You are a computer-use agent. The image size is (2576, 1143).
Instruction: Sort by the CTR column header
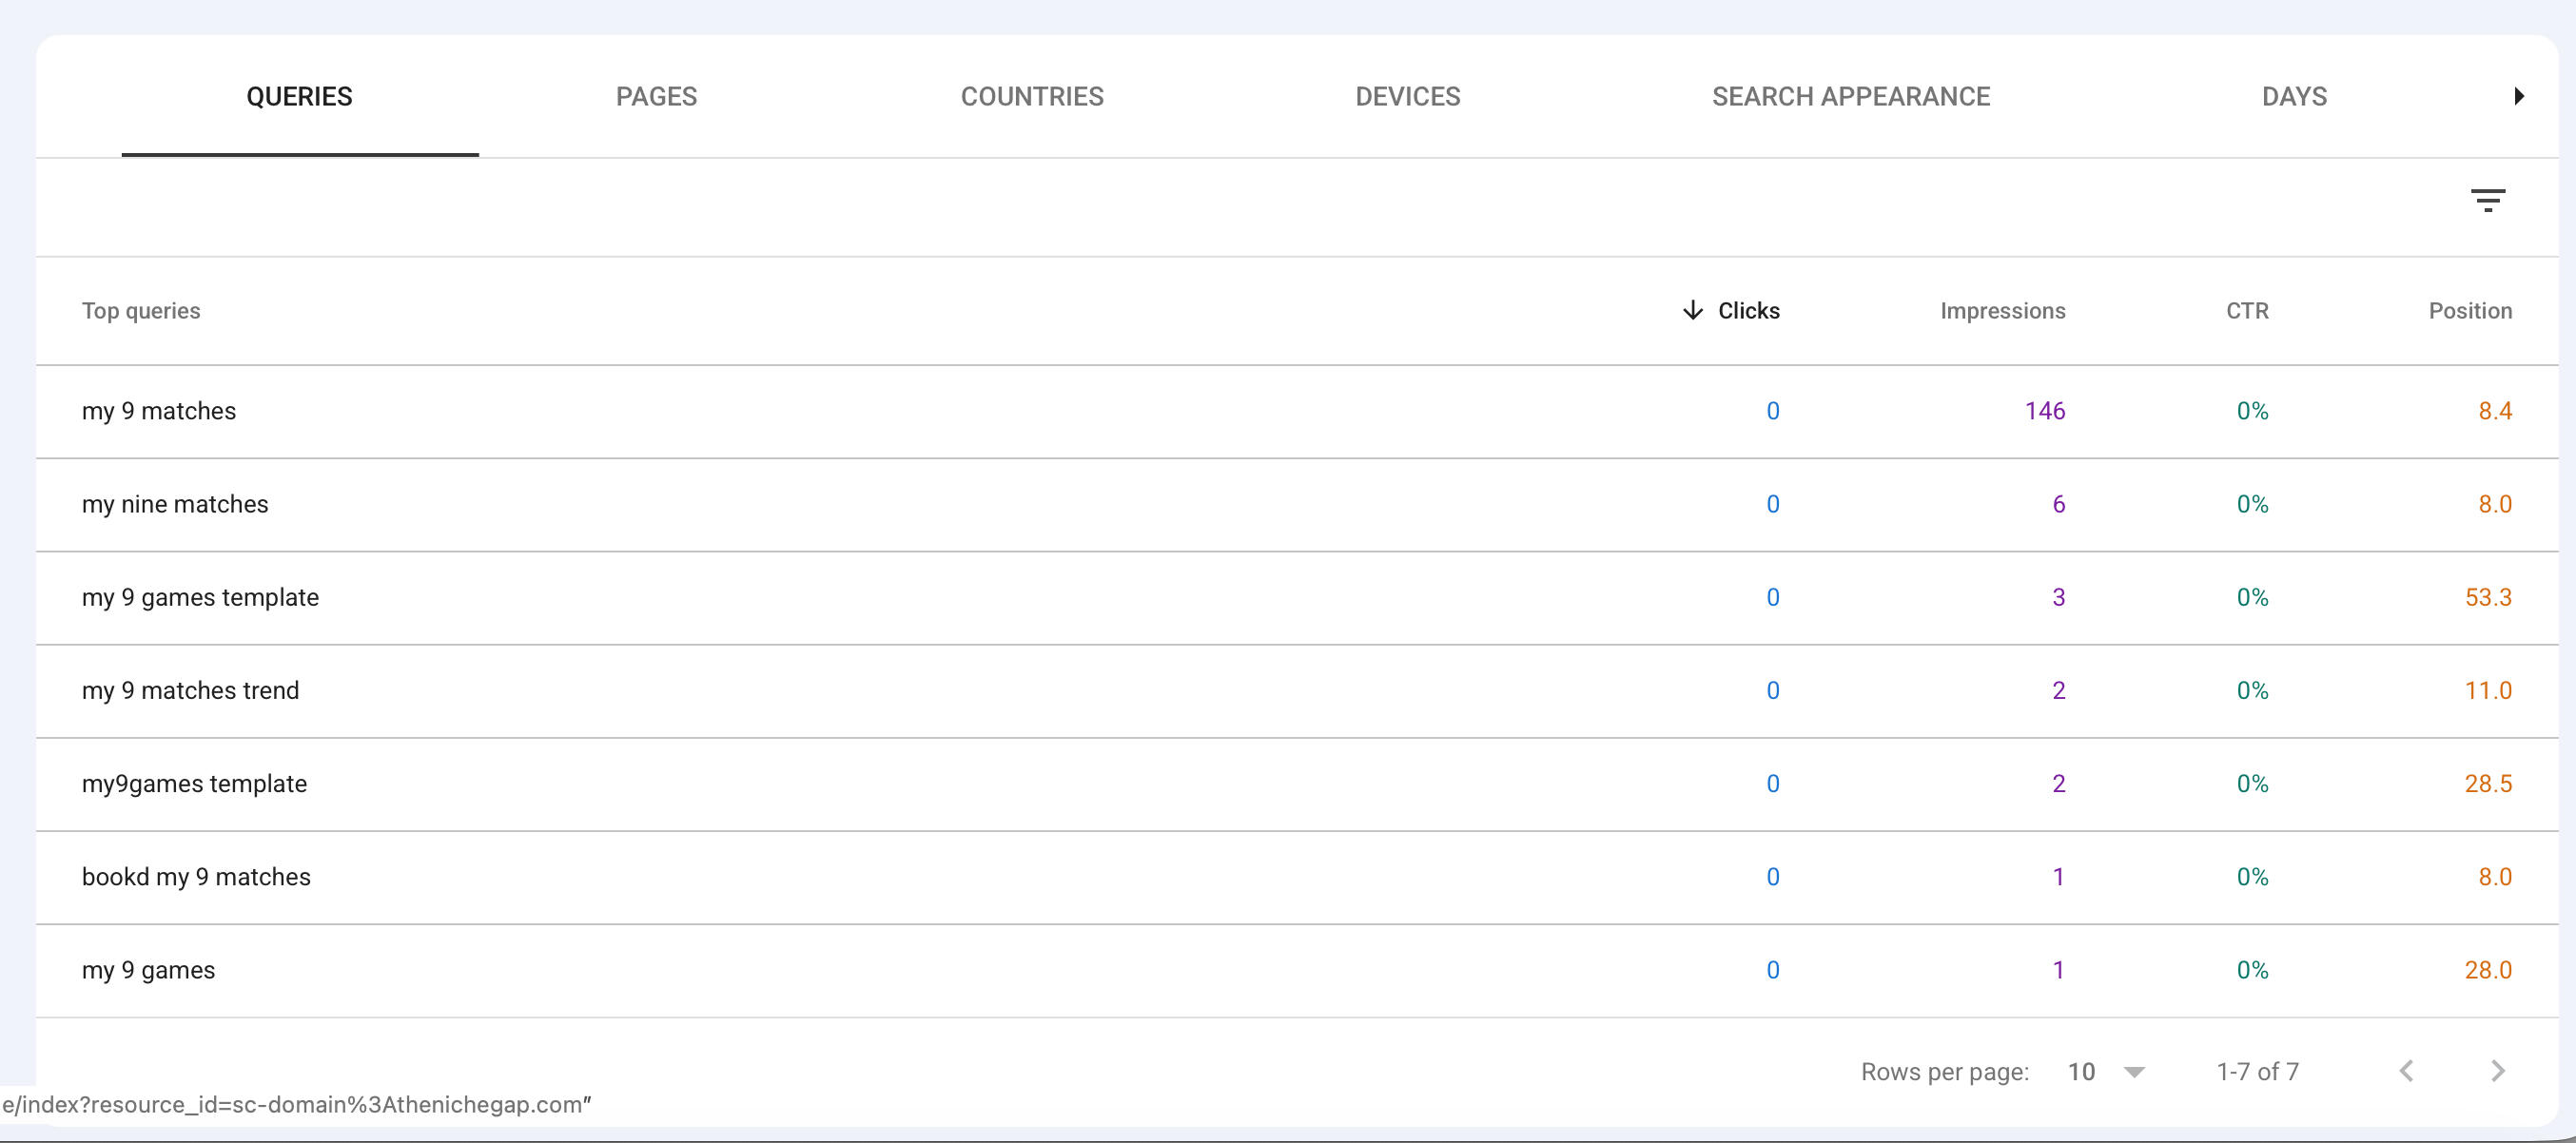point(2247,311)
